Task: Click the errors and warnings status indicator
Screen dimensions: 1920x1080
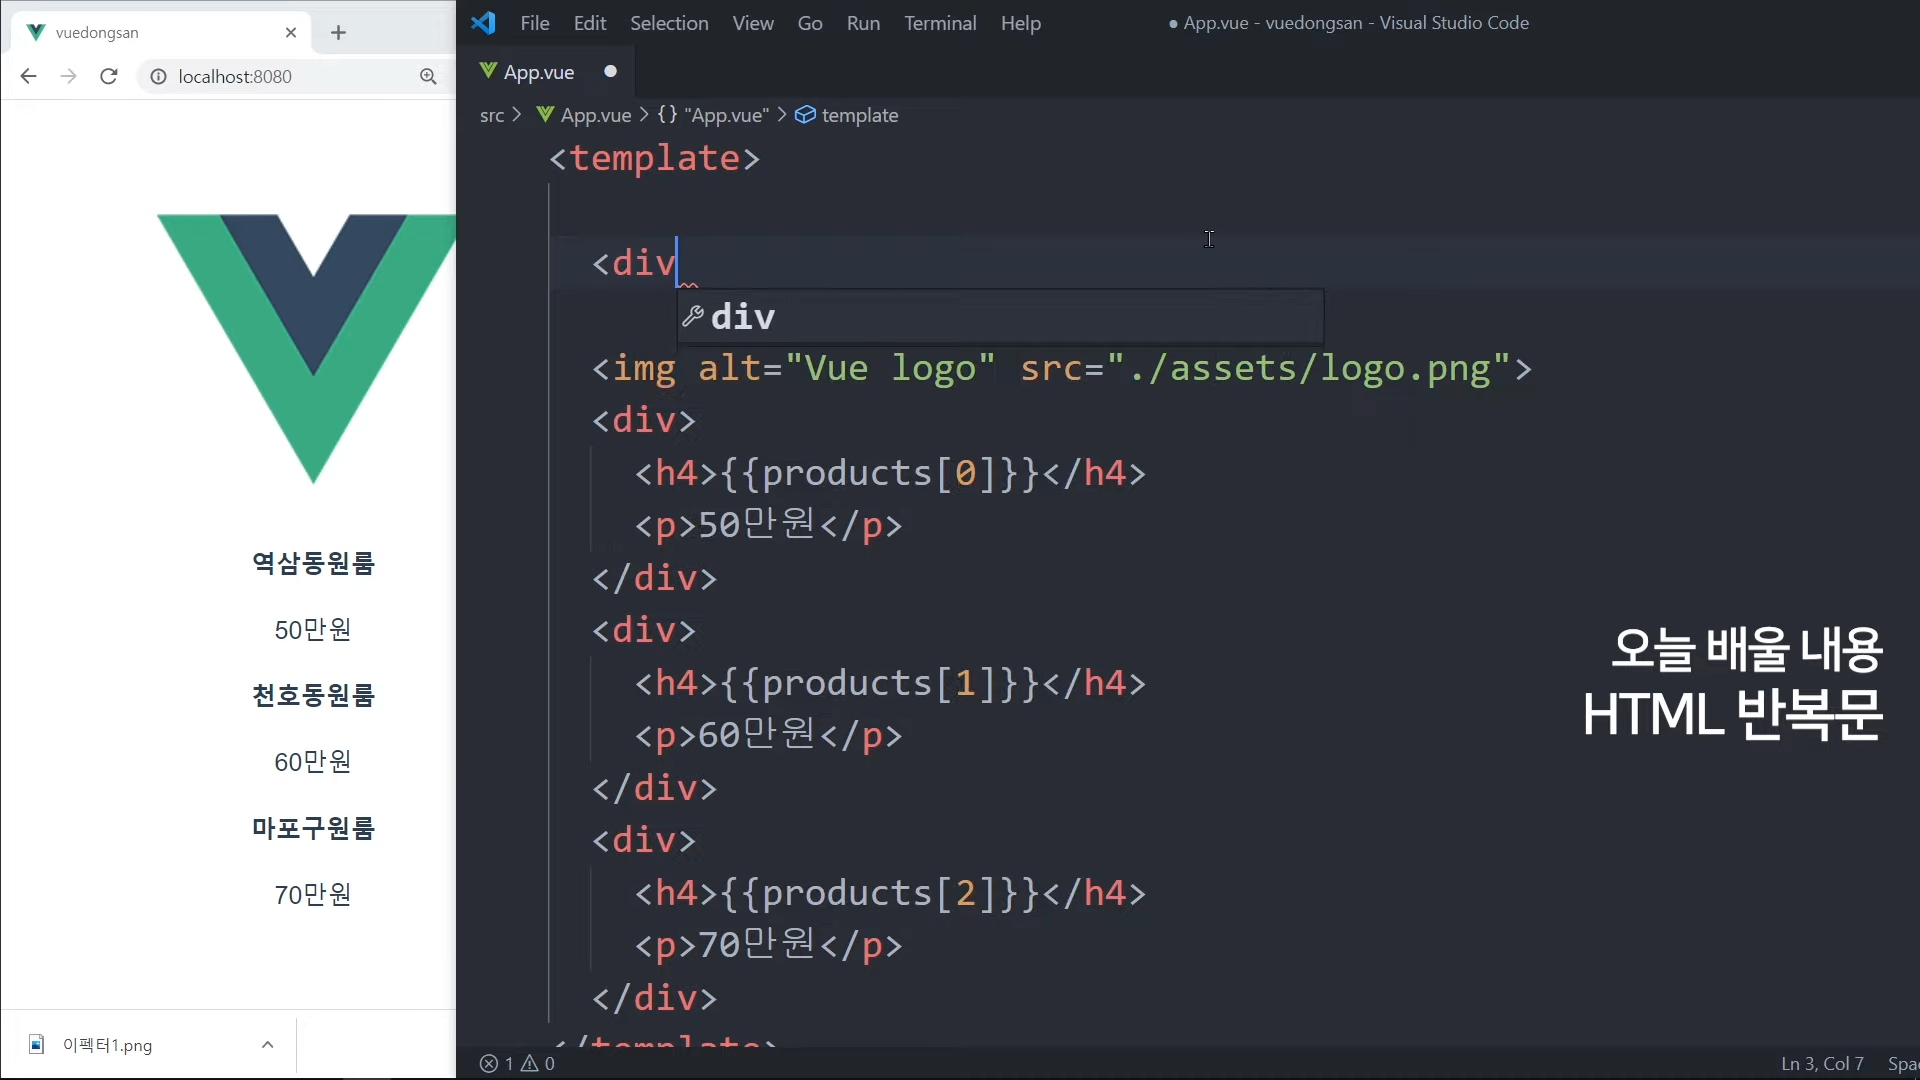Action: tap(517, 1063)
